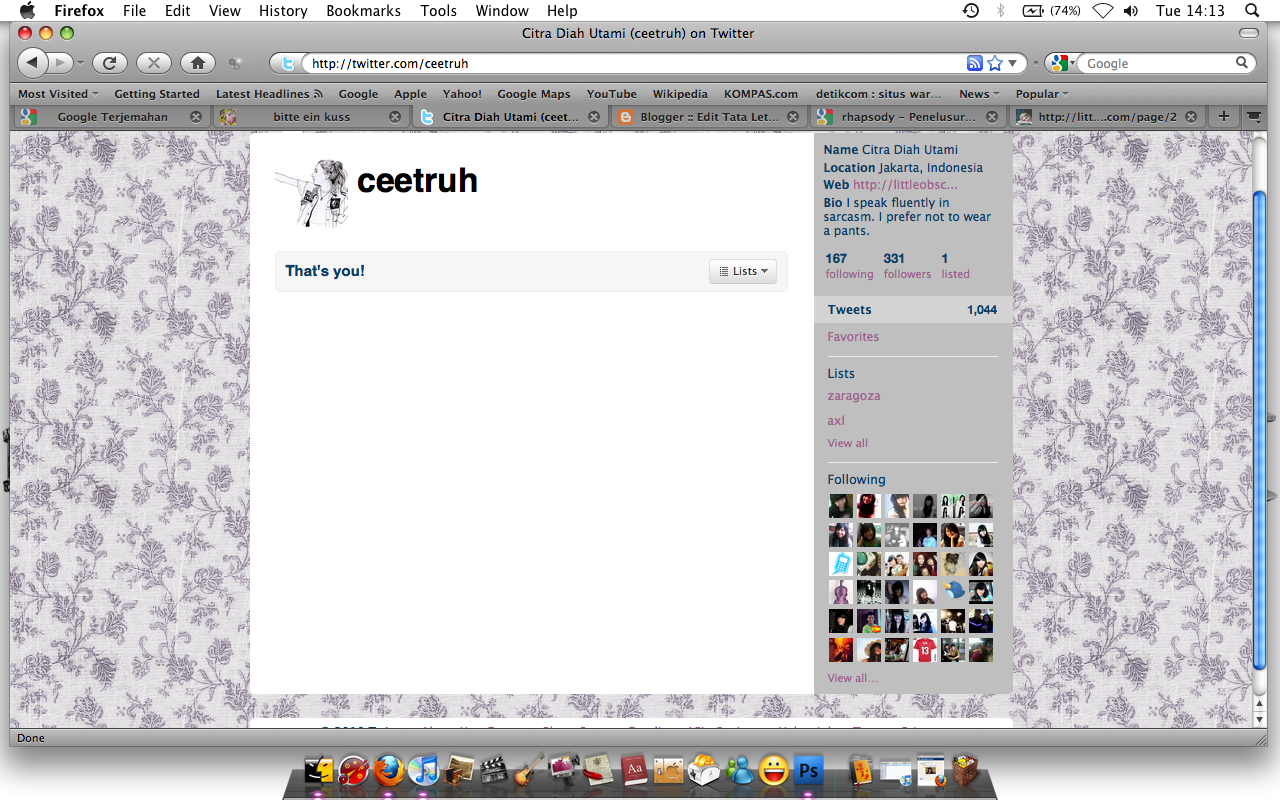Image resolution: width=1280 pixels, height=800 pixels.
Task: Open the zaragoza list link
Action: (854, 396)
